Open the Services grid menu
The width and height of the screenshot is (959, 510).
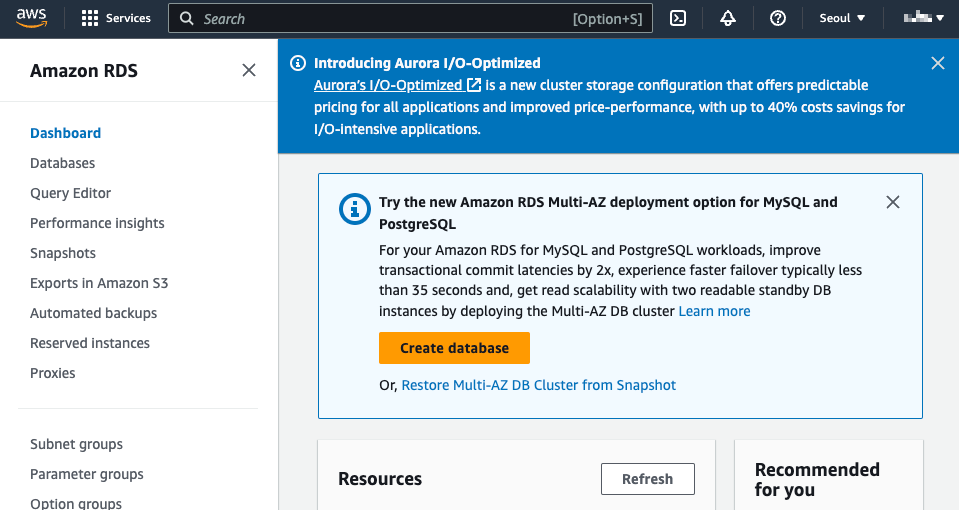(90, 18)
